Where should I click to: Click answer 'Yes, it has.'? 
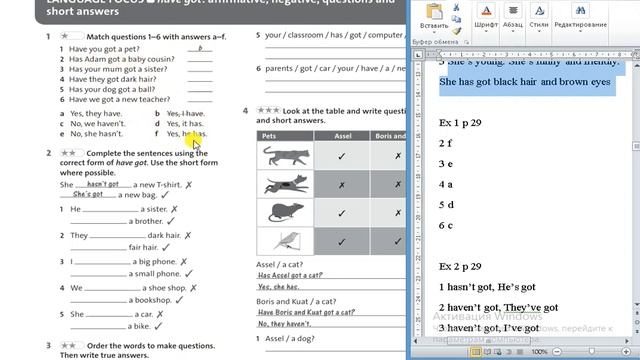pyautogui.click(x=184, y=124)
